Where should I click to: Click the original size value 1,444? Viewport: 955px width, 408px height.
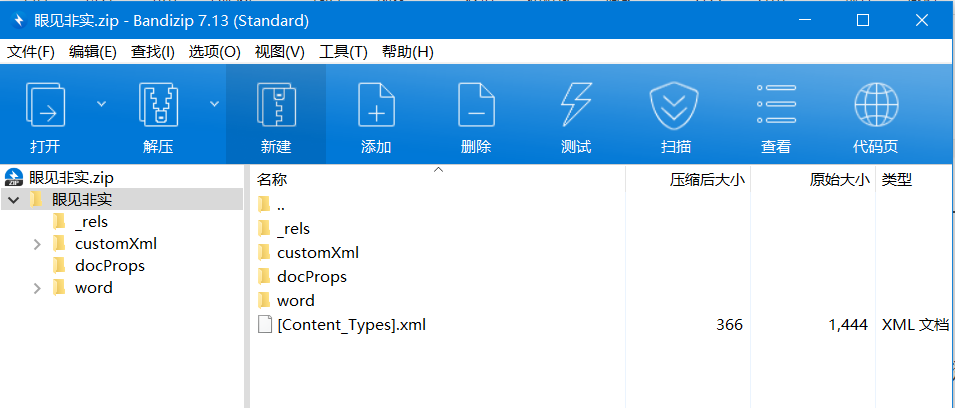pyautogui.click(x=848, y=325)
